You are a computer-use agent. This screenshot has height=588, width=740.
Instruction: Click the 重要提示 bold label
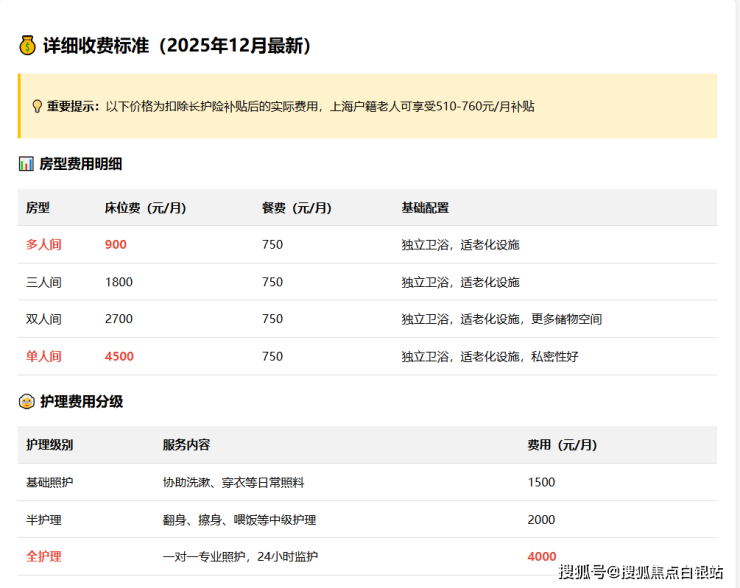(x=74, y=106)
